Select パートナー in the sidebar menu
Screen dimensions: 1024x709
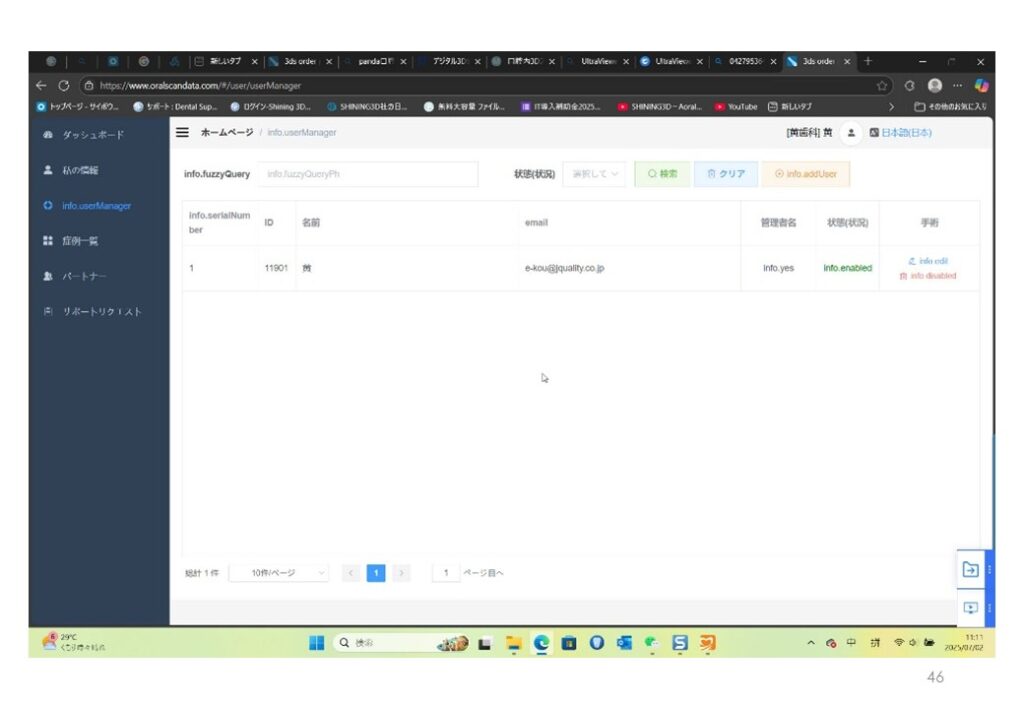84,276
